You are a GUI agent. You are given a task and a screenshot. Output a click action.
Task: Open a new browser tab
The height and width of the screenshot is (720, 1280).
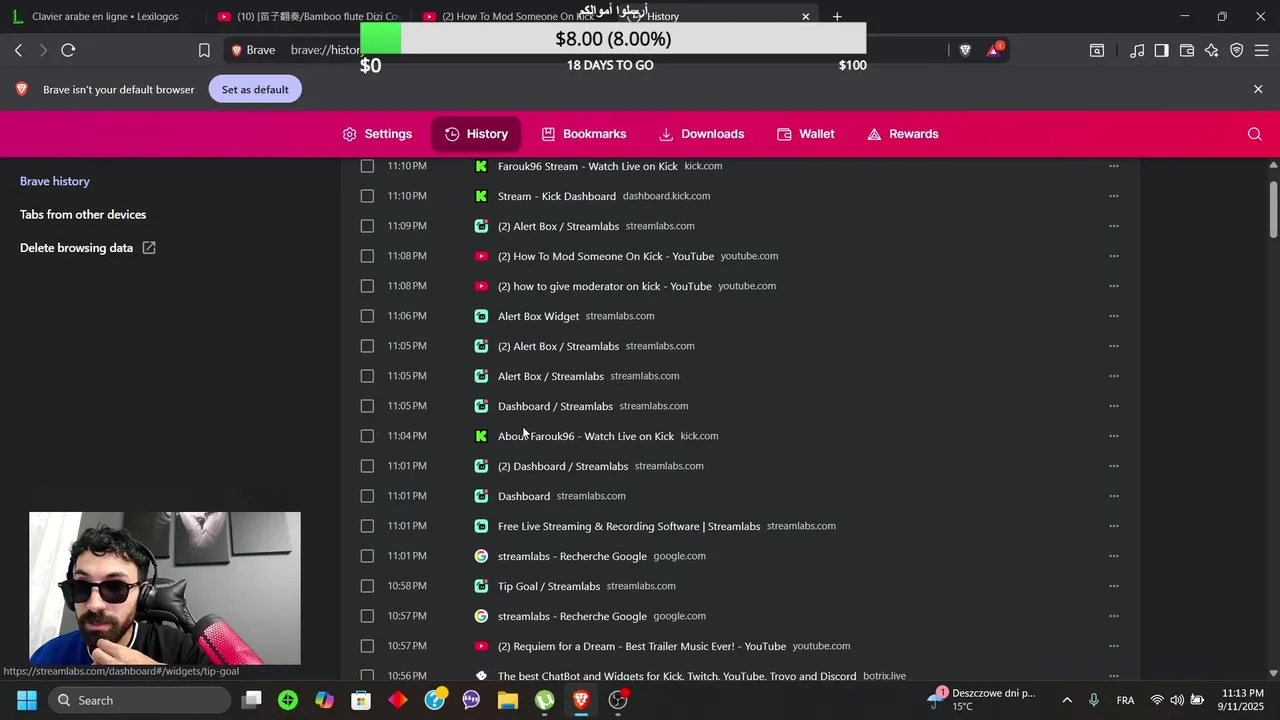pos(837,16)
